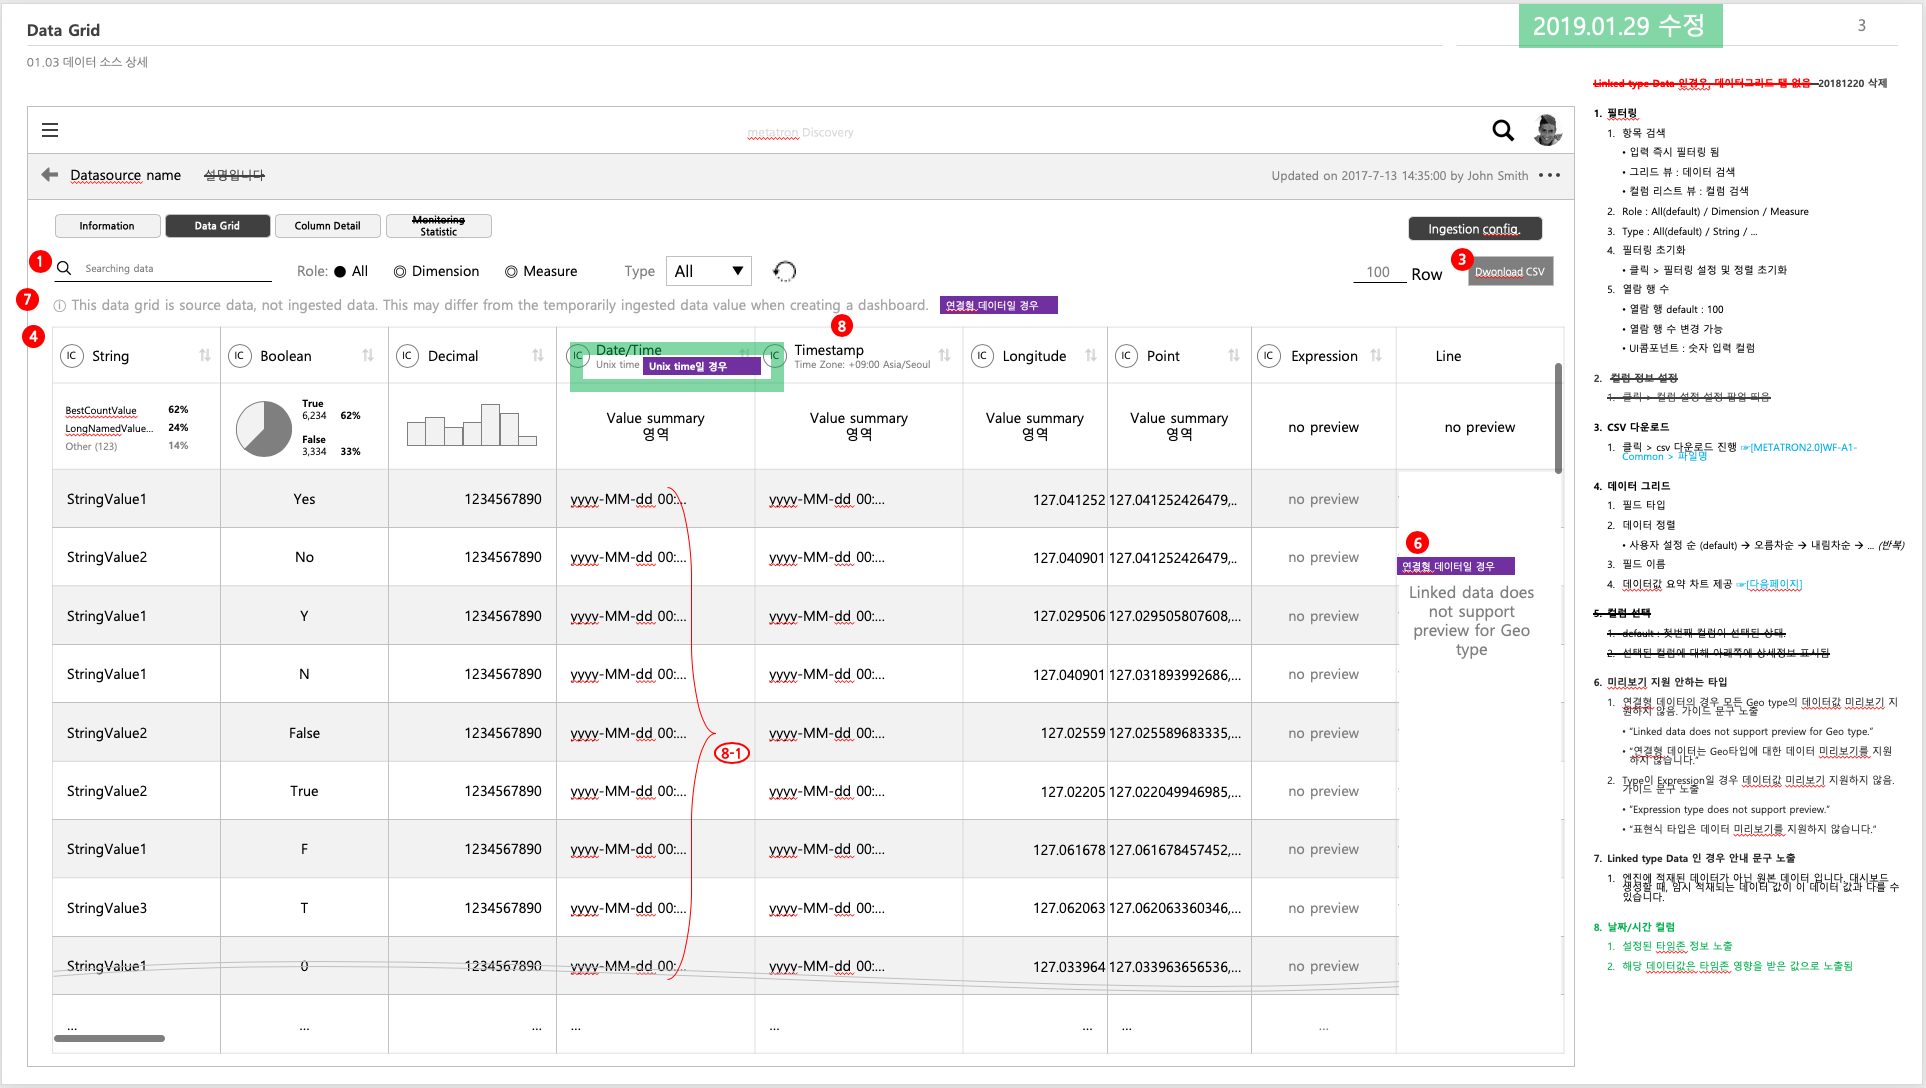Sort the Timestamp column
The height and width of the screenshot is (1088, 1926).
945,356
